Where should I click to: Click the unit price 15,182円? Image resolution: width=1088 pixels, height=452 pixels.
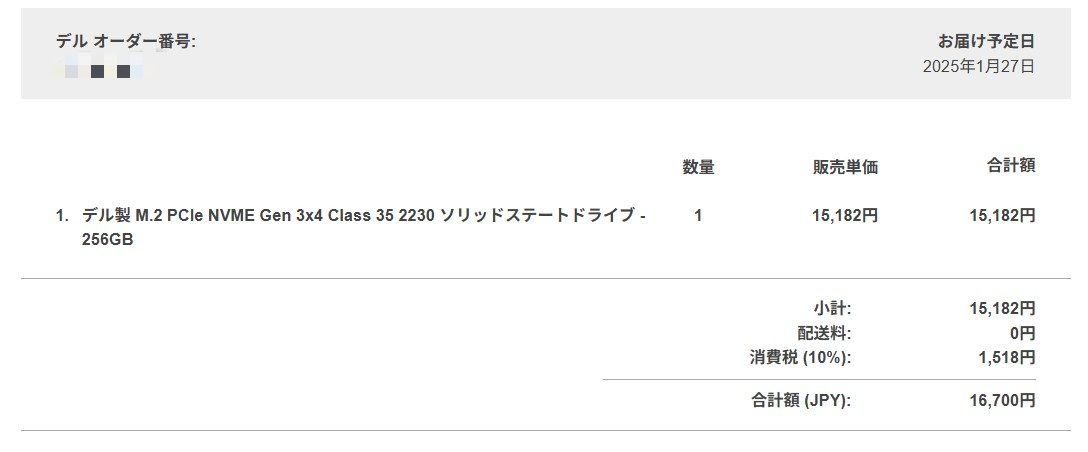tap(845, 216)
